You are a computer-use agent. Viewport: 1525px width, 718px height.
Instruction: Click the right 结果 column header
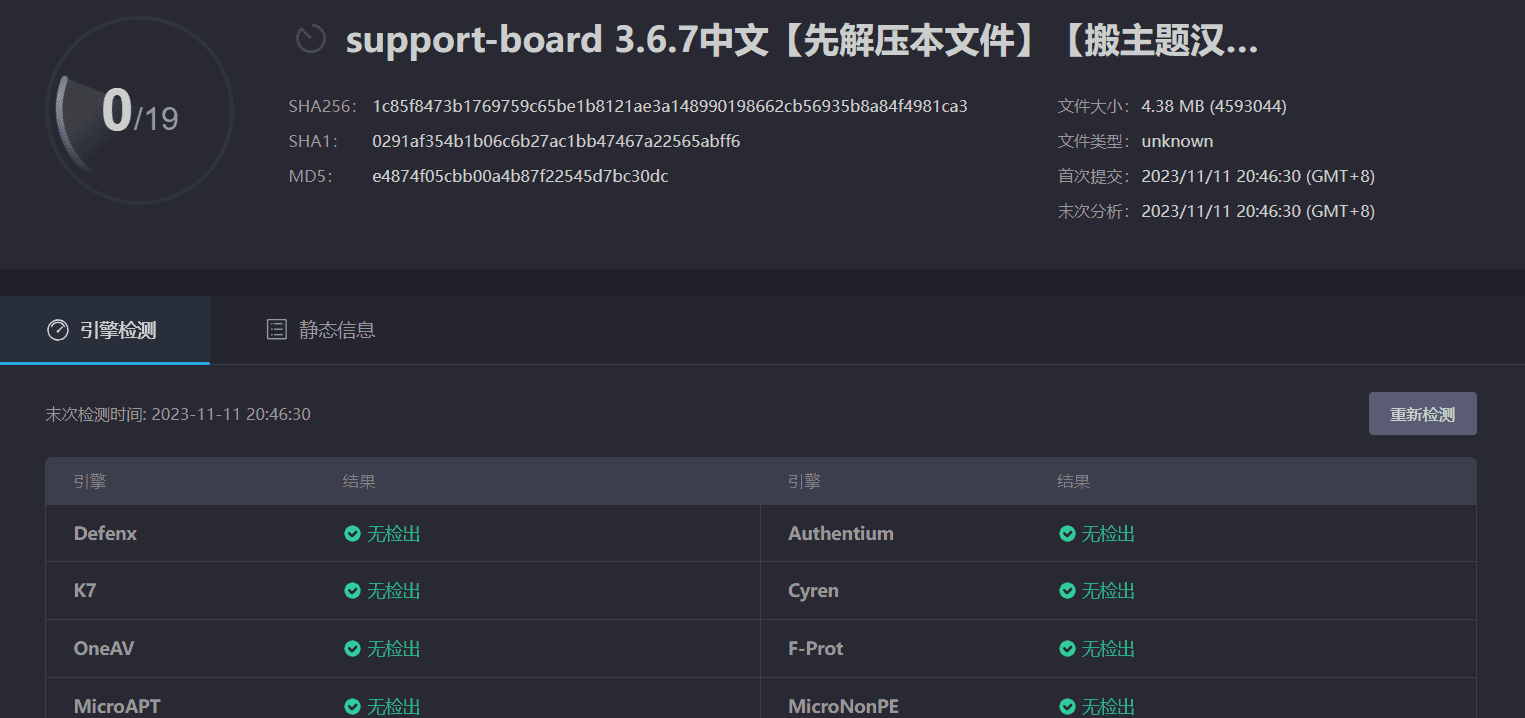pyautogui.click(x=1073, y=482)
